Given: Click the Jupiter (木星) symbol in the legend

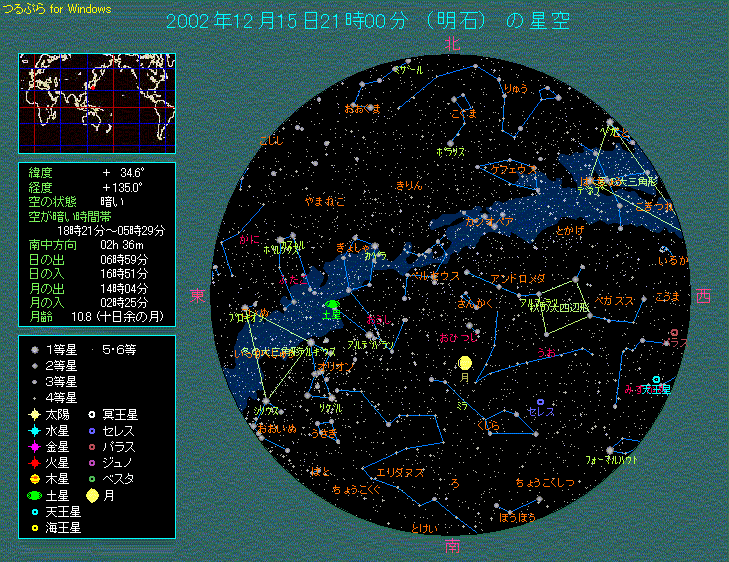Looking at the screenshot, I should tap(34, 479).
